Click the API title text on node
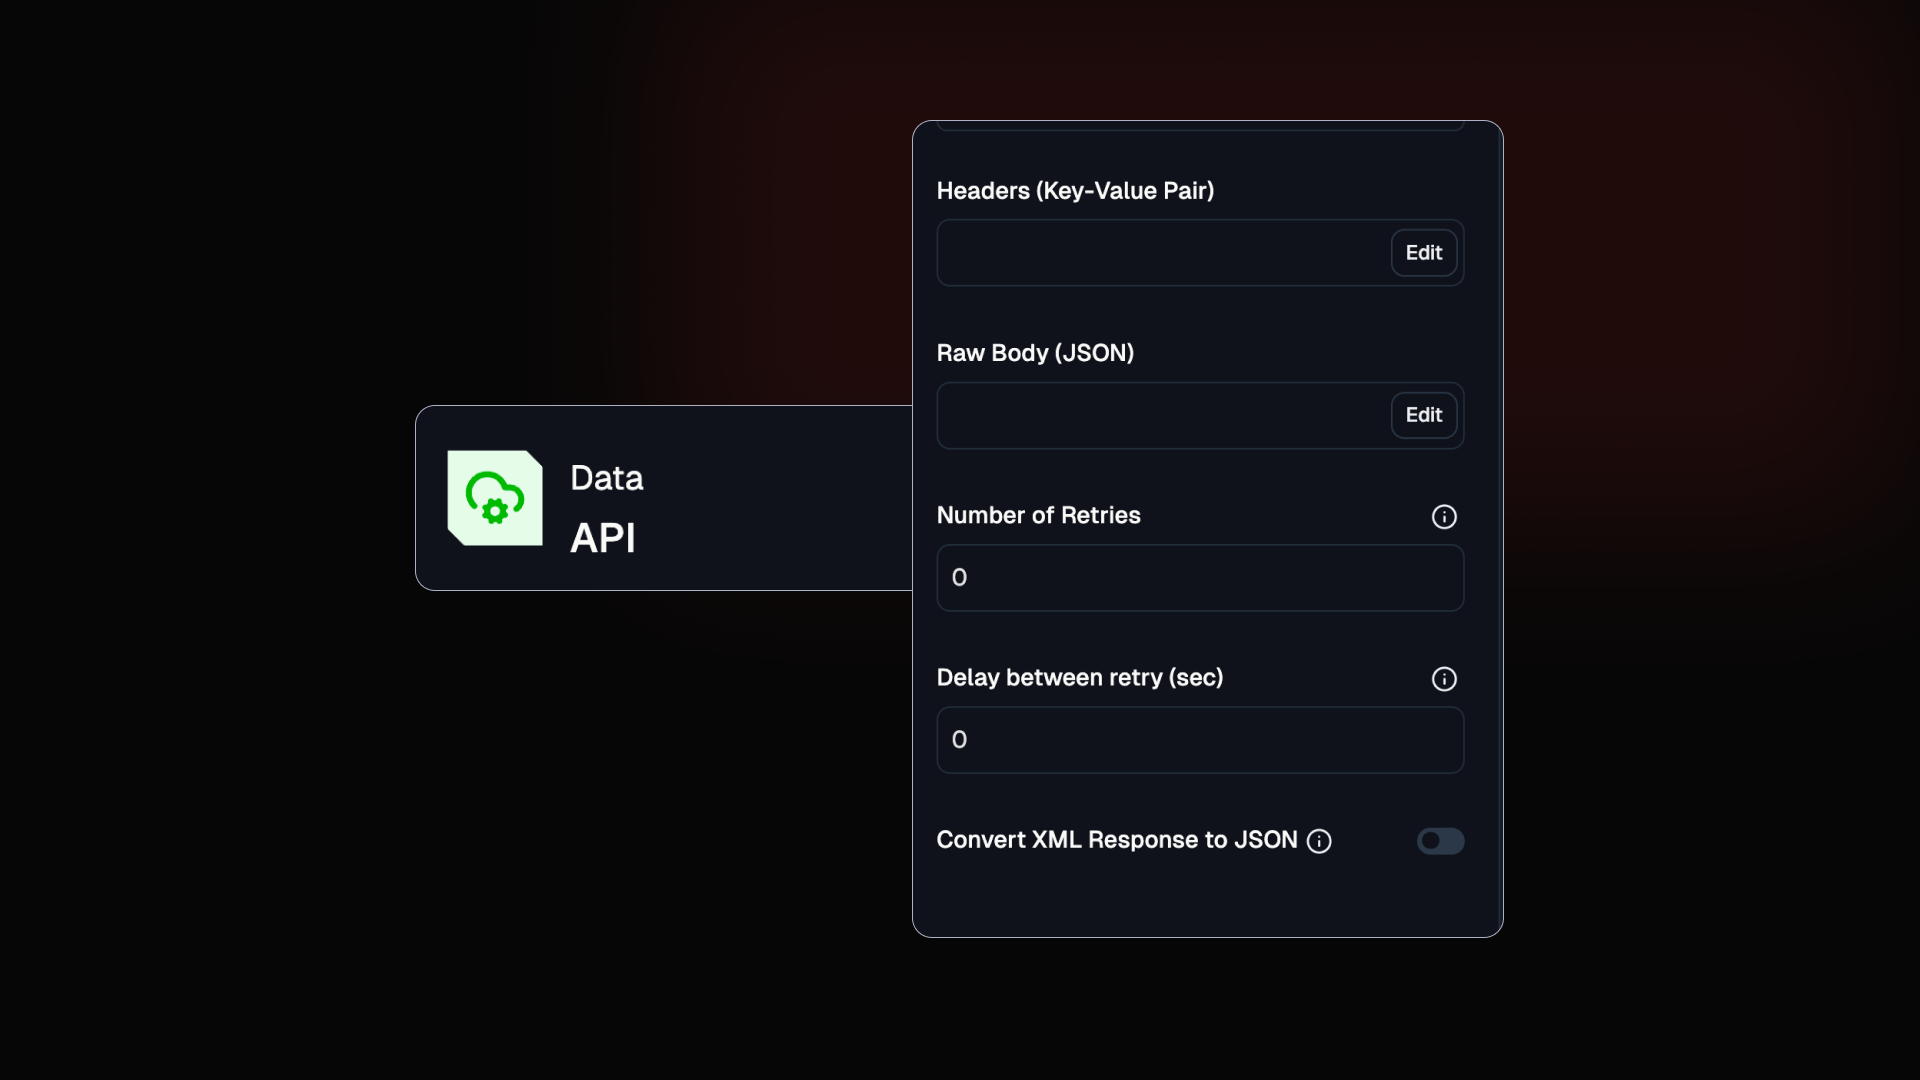The height and width of the screenshot is (1080, 1920). [x=603, y=538]
